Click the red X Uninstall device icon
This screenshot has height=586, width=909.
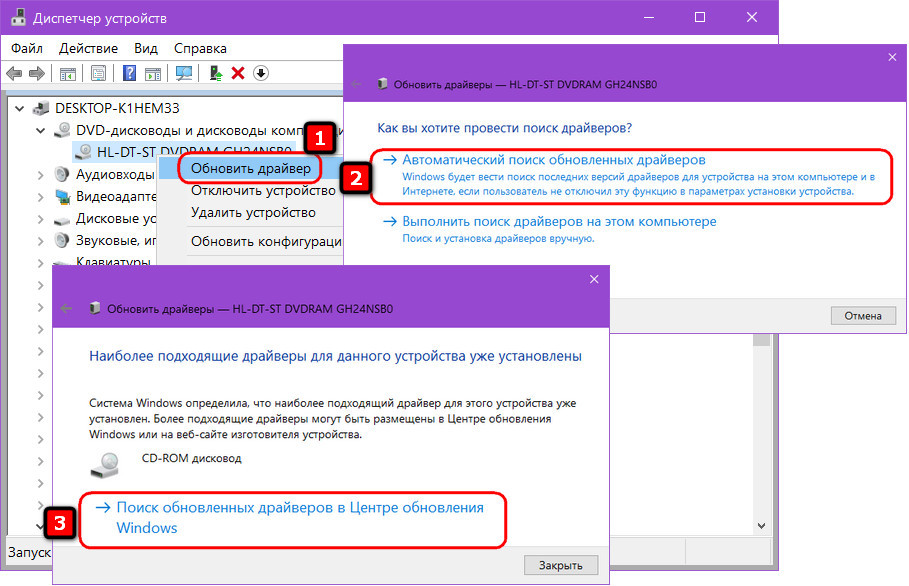click(238, 74)
